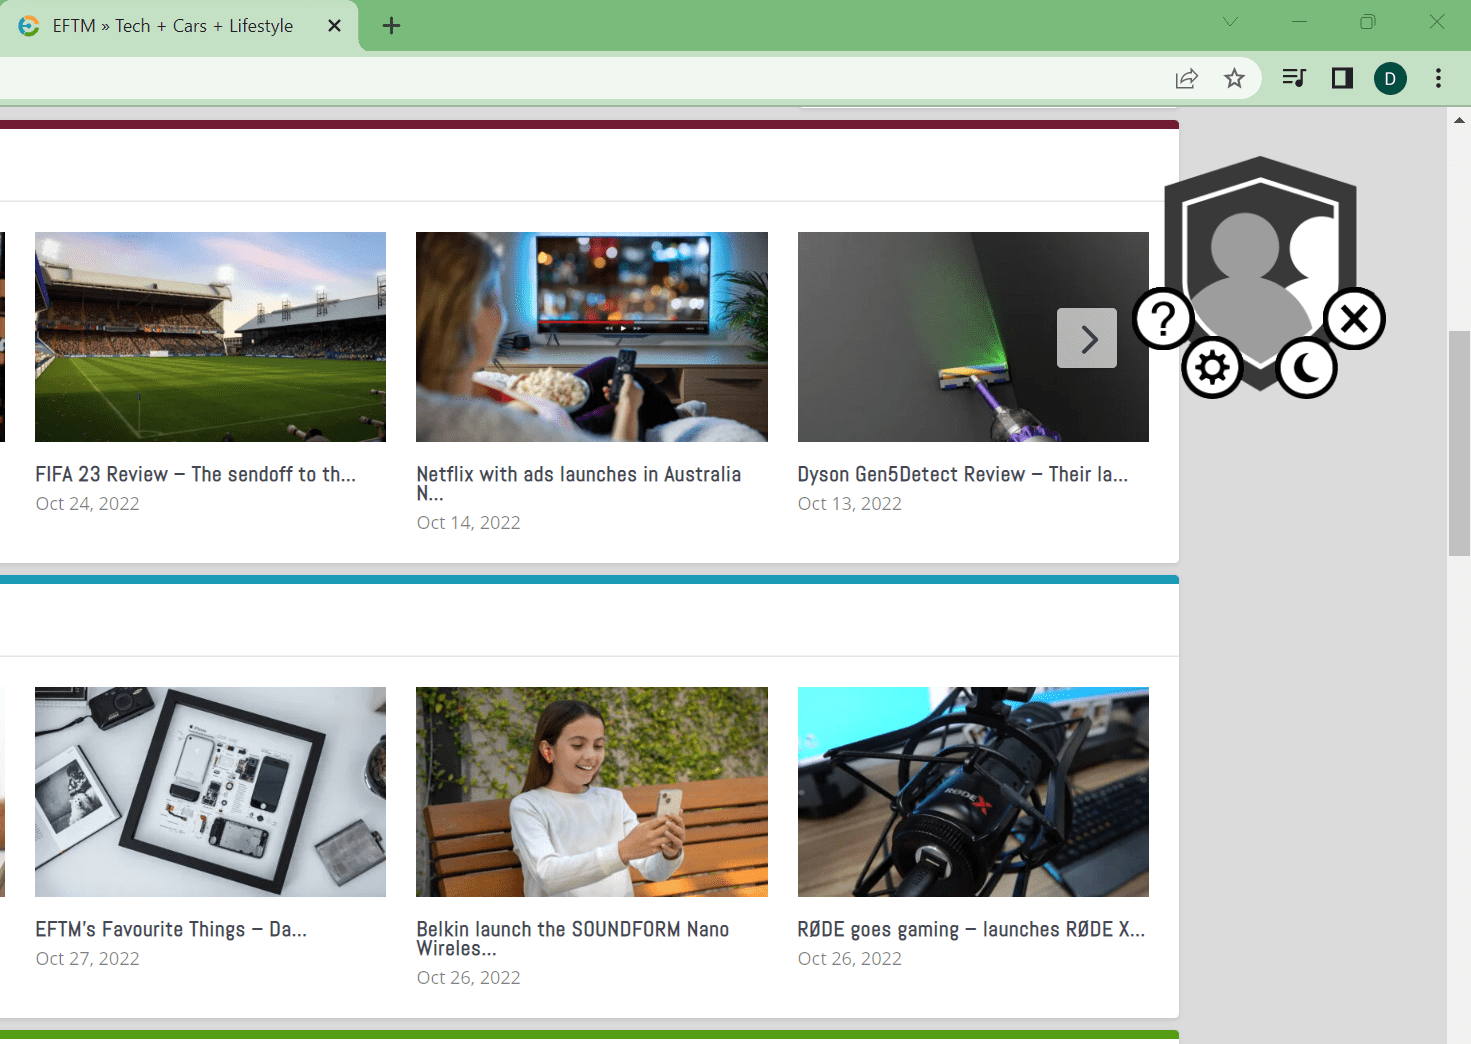Open the RØDE goes gaming article
Viewport: 1471px width, 1044px height.
tap(972, 929)
